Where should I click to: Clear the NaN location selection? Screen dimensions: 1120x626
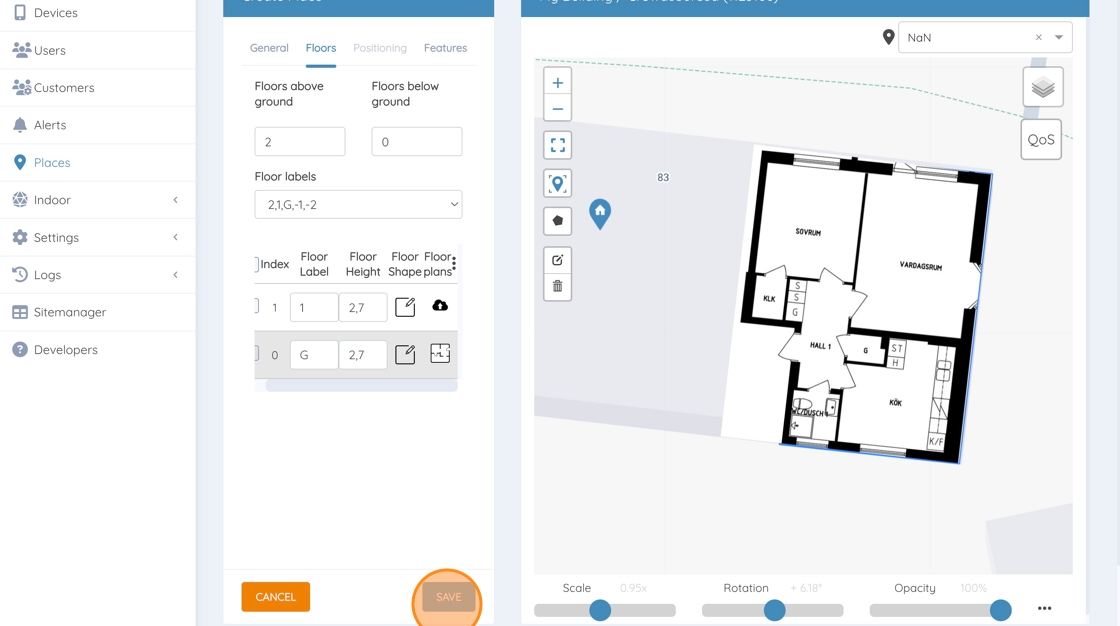click(x=1039, y=38)
